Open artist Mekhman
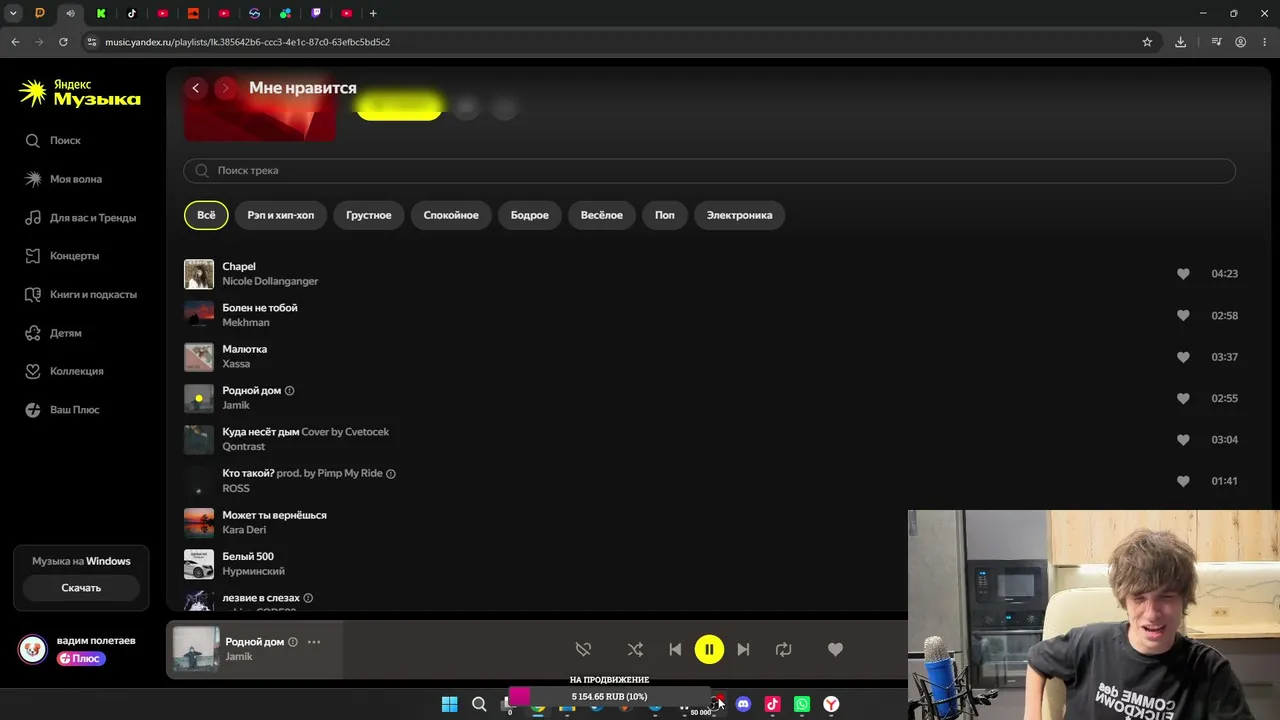Image resolution: width=1280 pixels, height=720 pixels. click(x=246, y=323)
